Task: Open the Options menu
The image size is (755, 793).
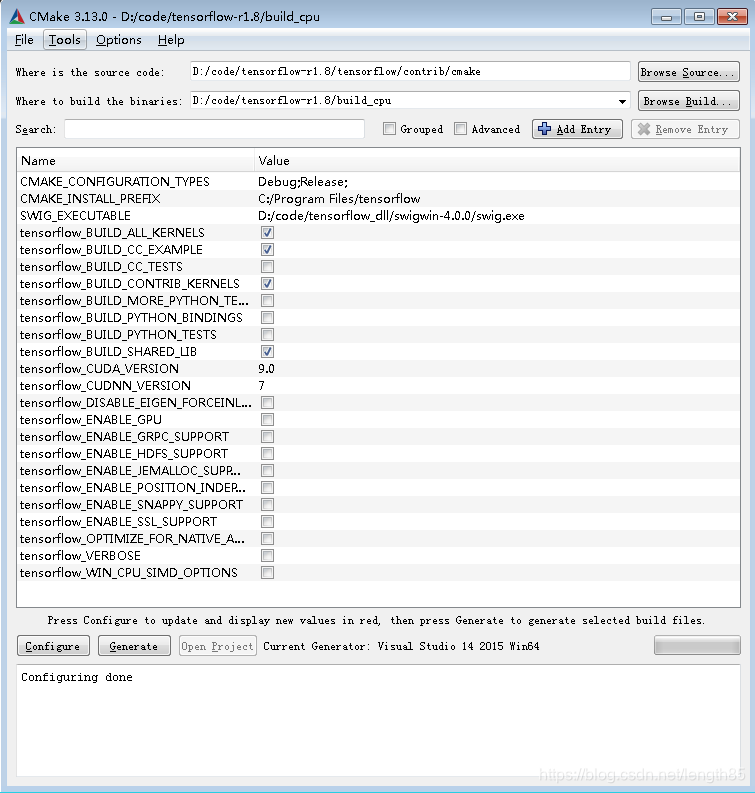Action: pyautogui.click(x=119, y=39)
